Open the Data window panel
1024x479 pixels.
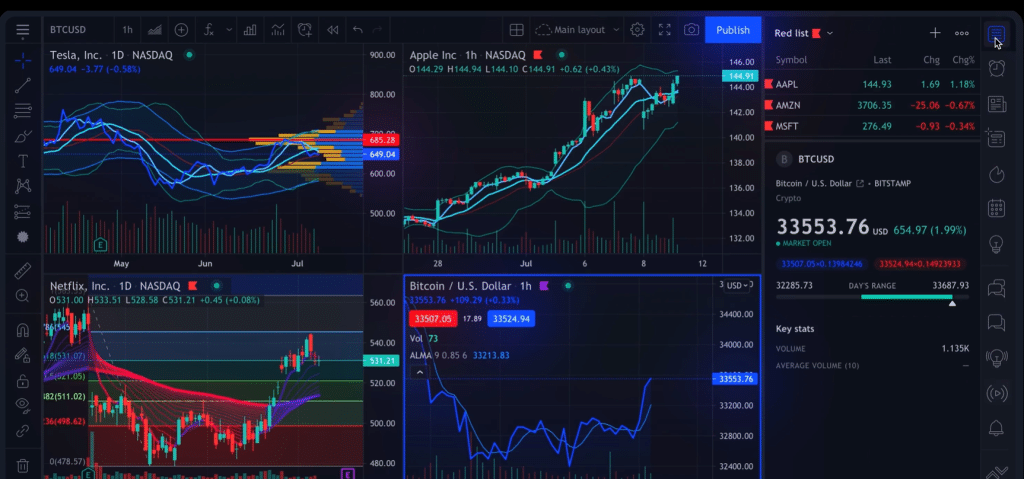pyautogui.click(x=996, y=138)
